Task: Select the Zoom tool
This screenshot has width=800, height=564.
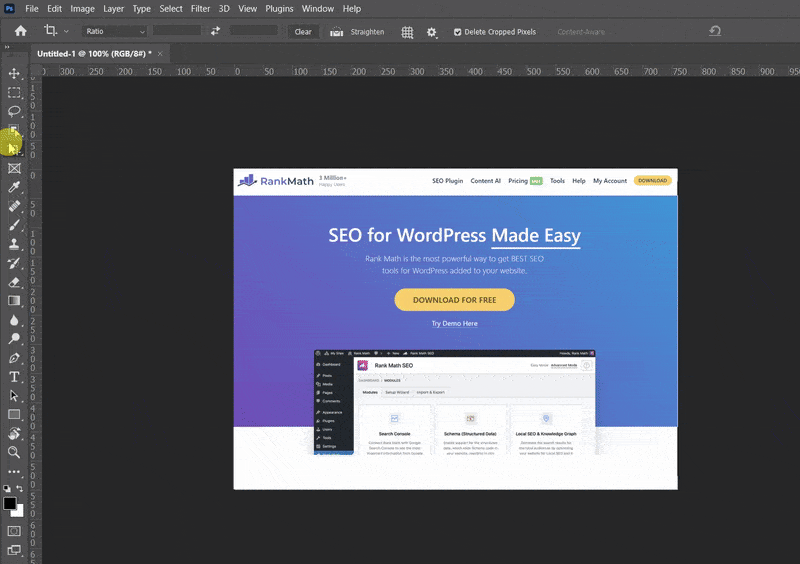Action: [x=14, y=452]
